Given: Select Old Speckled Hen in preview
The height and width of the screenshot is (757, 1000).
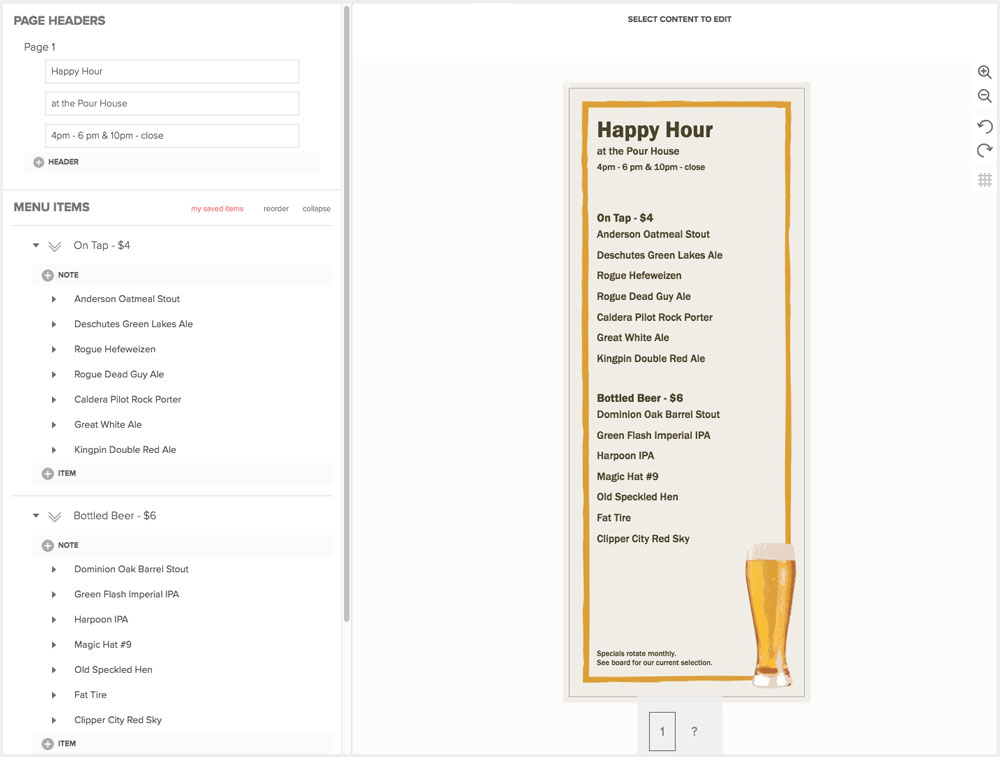Looking at the screenshot, I should (637, 497).
